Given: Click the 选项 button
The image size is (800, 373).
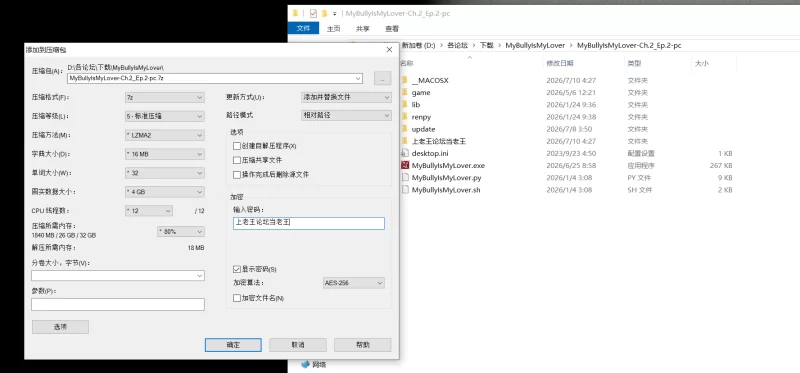Looking at the screenshot, I should coord(60,327).
